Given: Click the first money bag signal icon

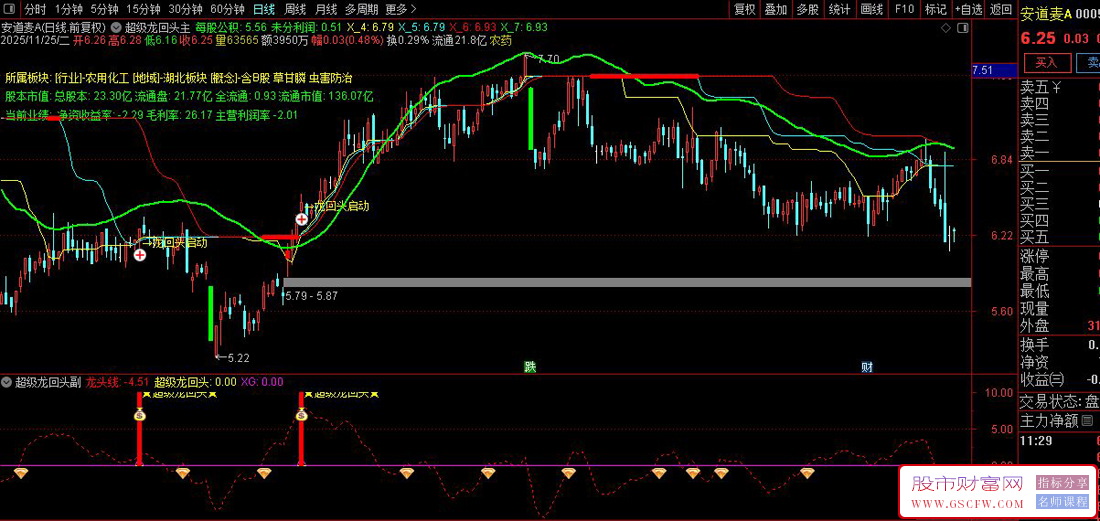Looking at the screenshot, I should coord(139,415).
